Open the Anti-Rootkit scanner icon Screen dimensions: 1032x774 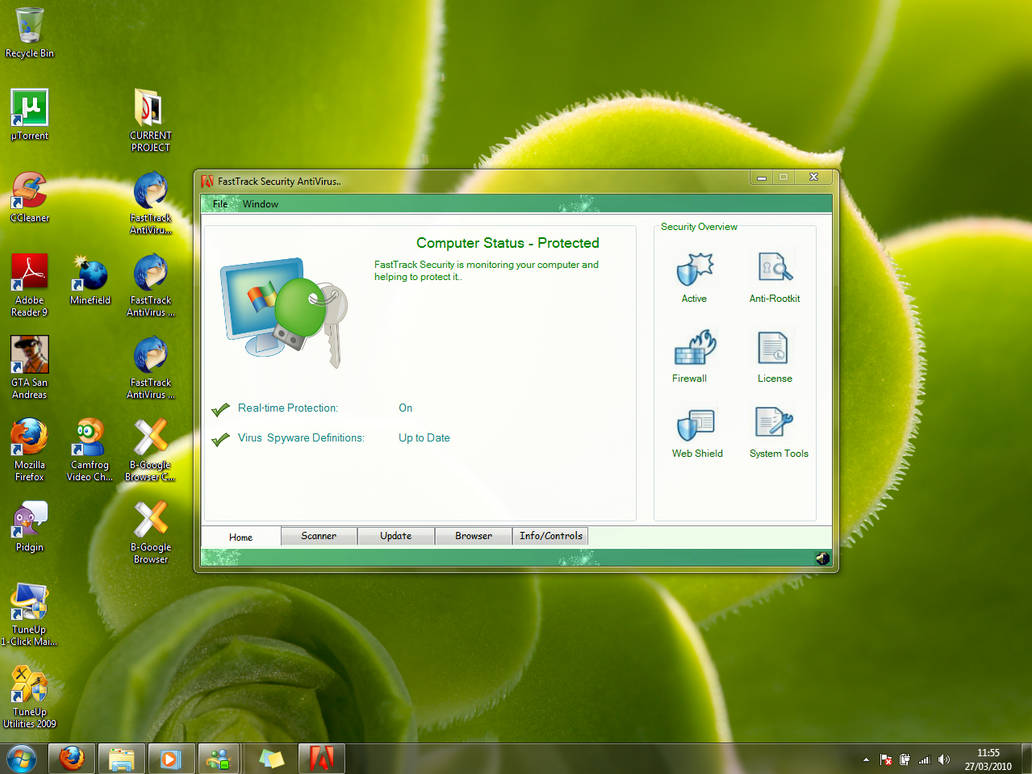[775, 268]
